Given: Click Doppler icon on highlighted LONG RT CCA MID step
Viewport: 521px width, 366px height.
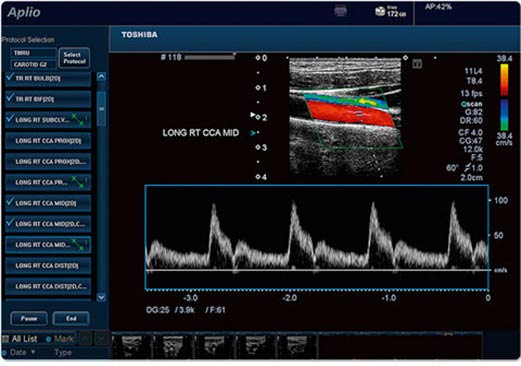Looking at the screenshot, I should [x=79, y=245].
